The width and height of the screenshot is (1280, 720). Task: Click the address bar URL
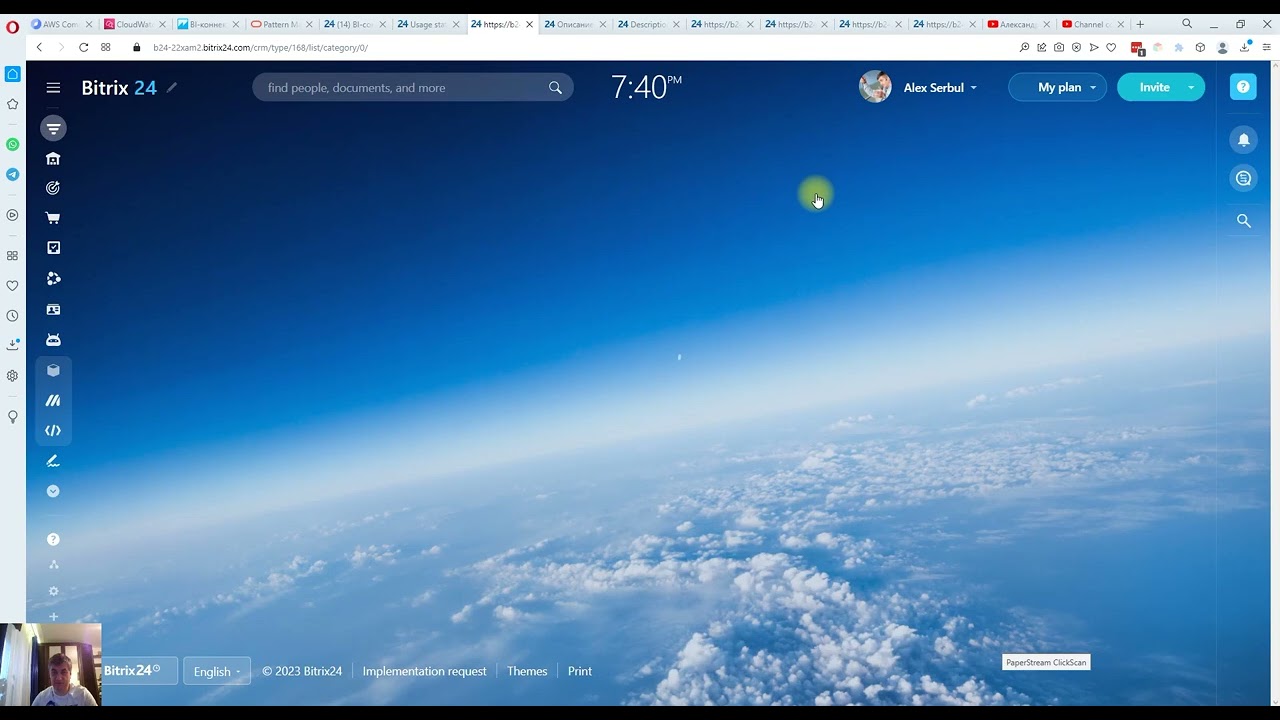(x=260, y=47)
